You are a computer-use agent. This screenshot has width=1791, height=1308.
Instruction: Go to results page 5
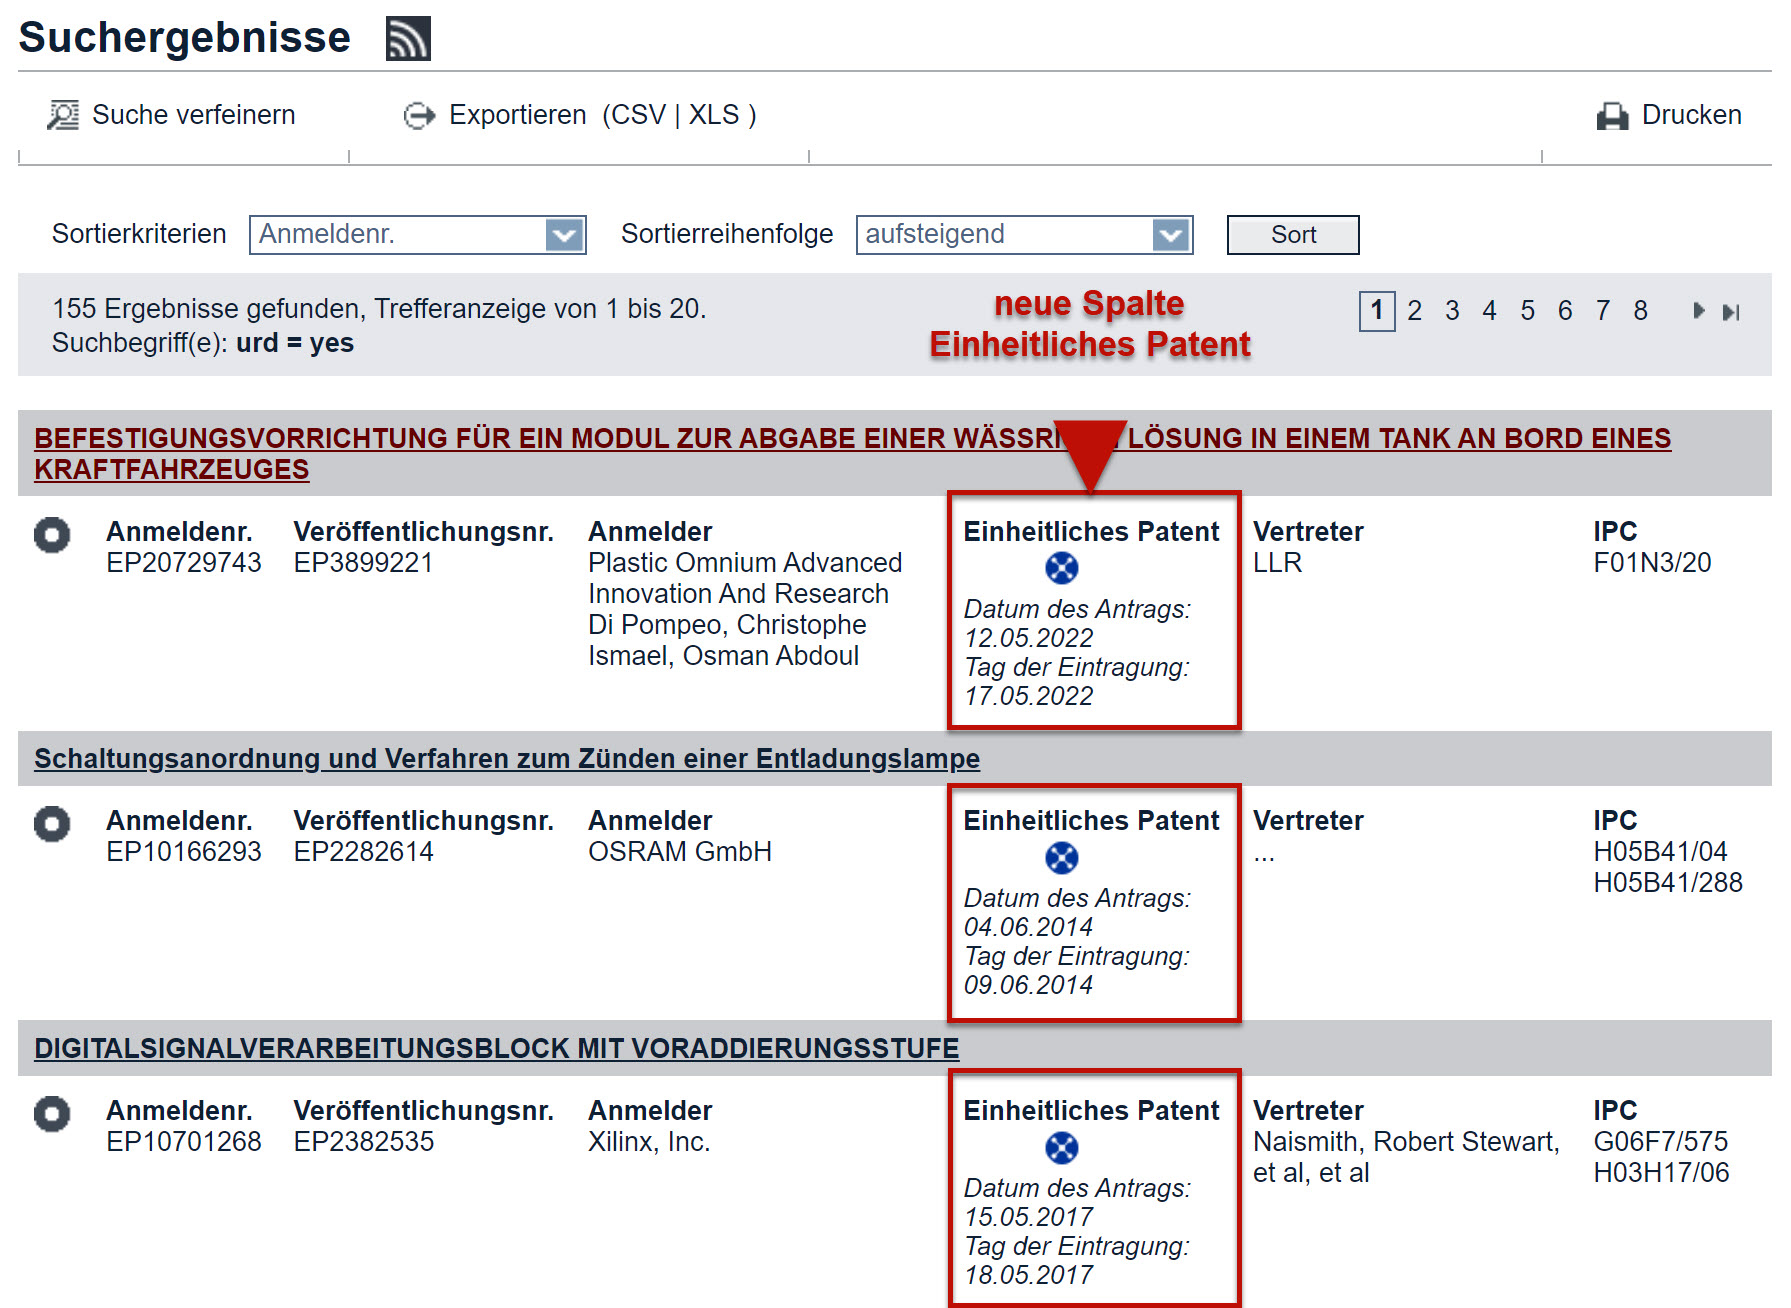tap(1527, 311)
